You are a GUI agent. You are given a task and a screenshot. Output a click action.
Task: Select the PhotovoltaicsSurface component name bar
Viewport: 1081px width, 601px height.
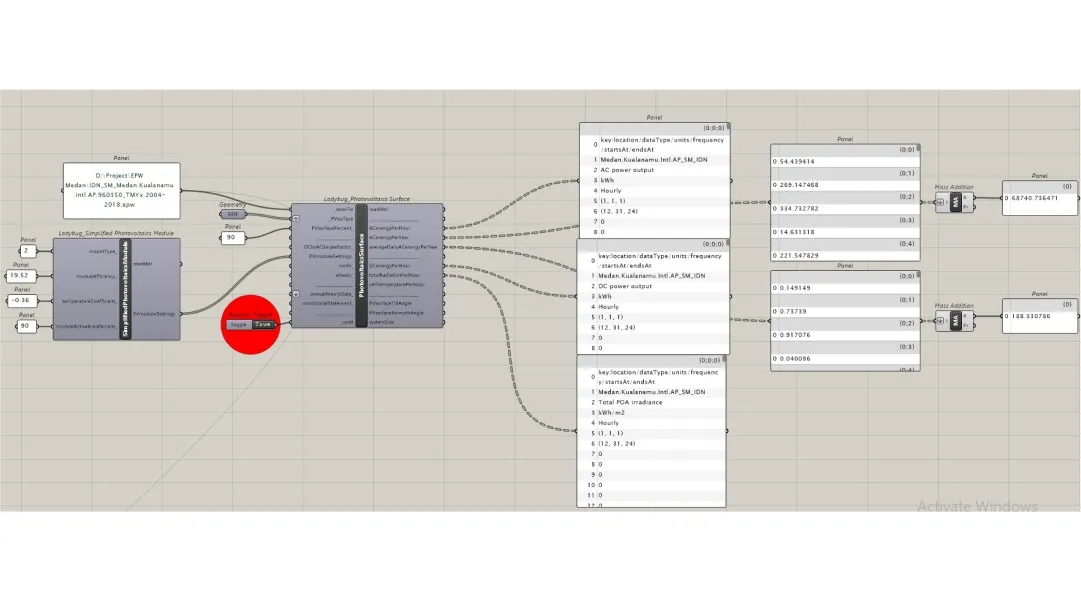point(361,265)
